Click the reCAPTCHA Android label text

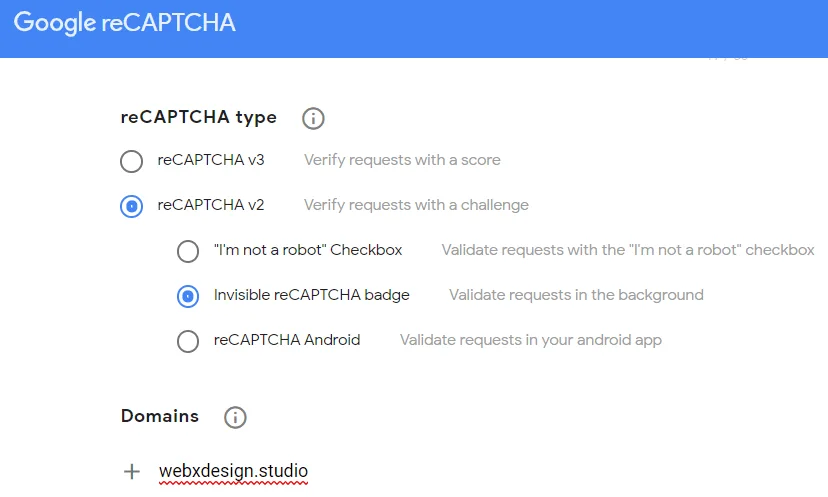point(287,340)
